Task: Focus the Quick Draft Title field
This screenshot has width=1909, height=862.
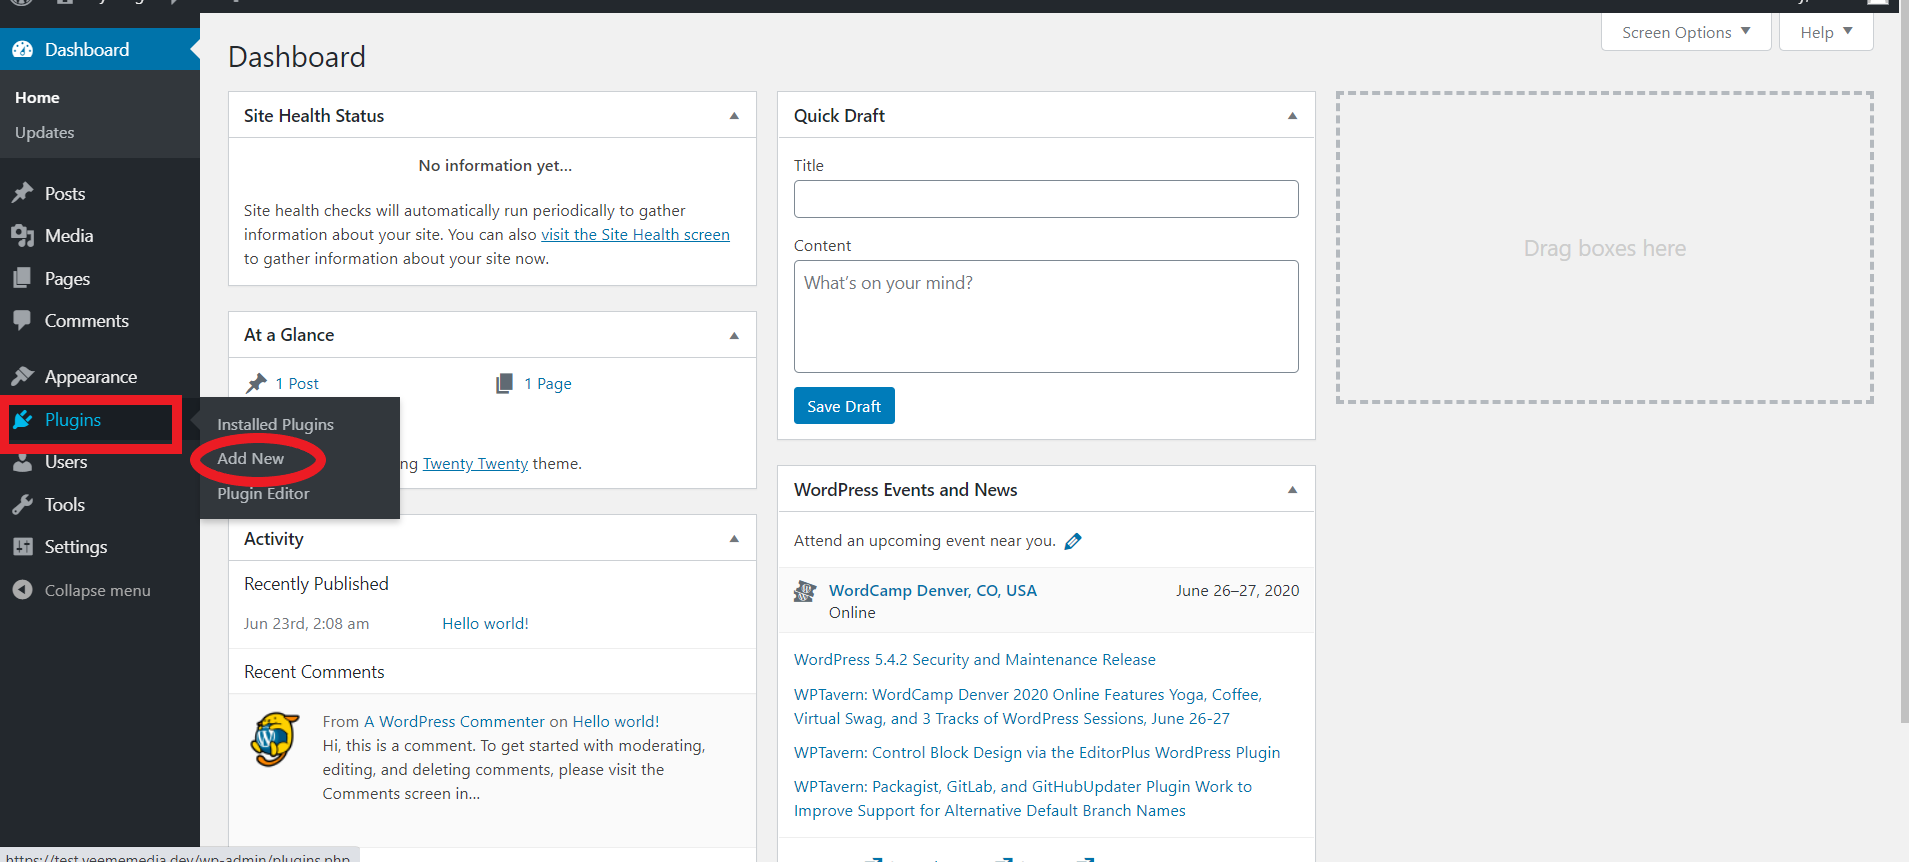Action: pyautogui.click(x=1046, y=199)
